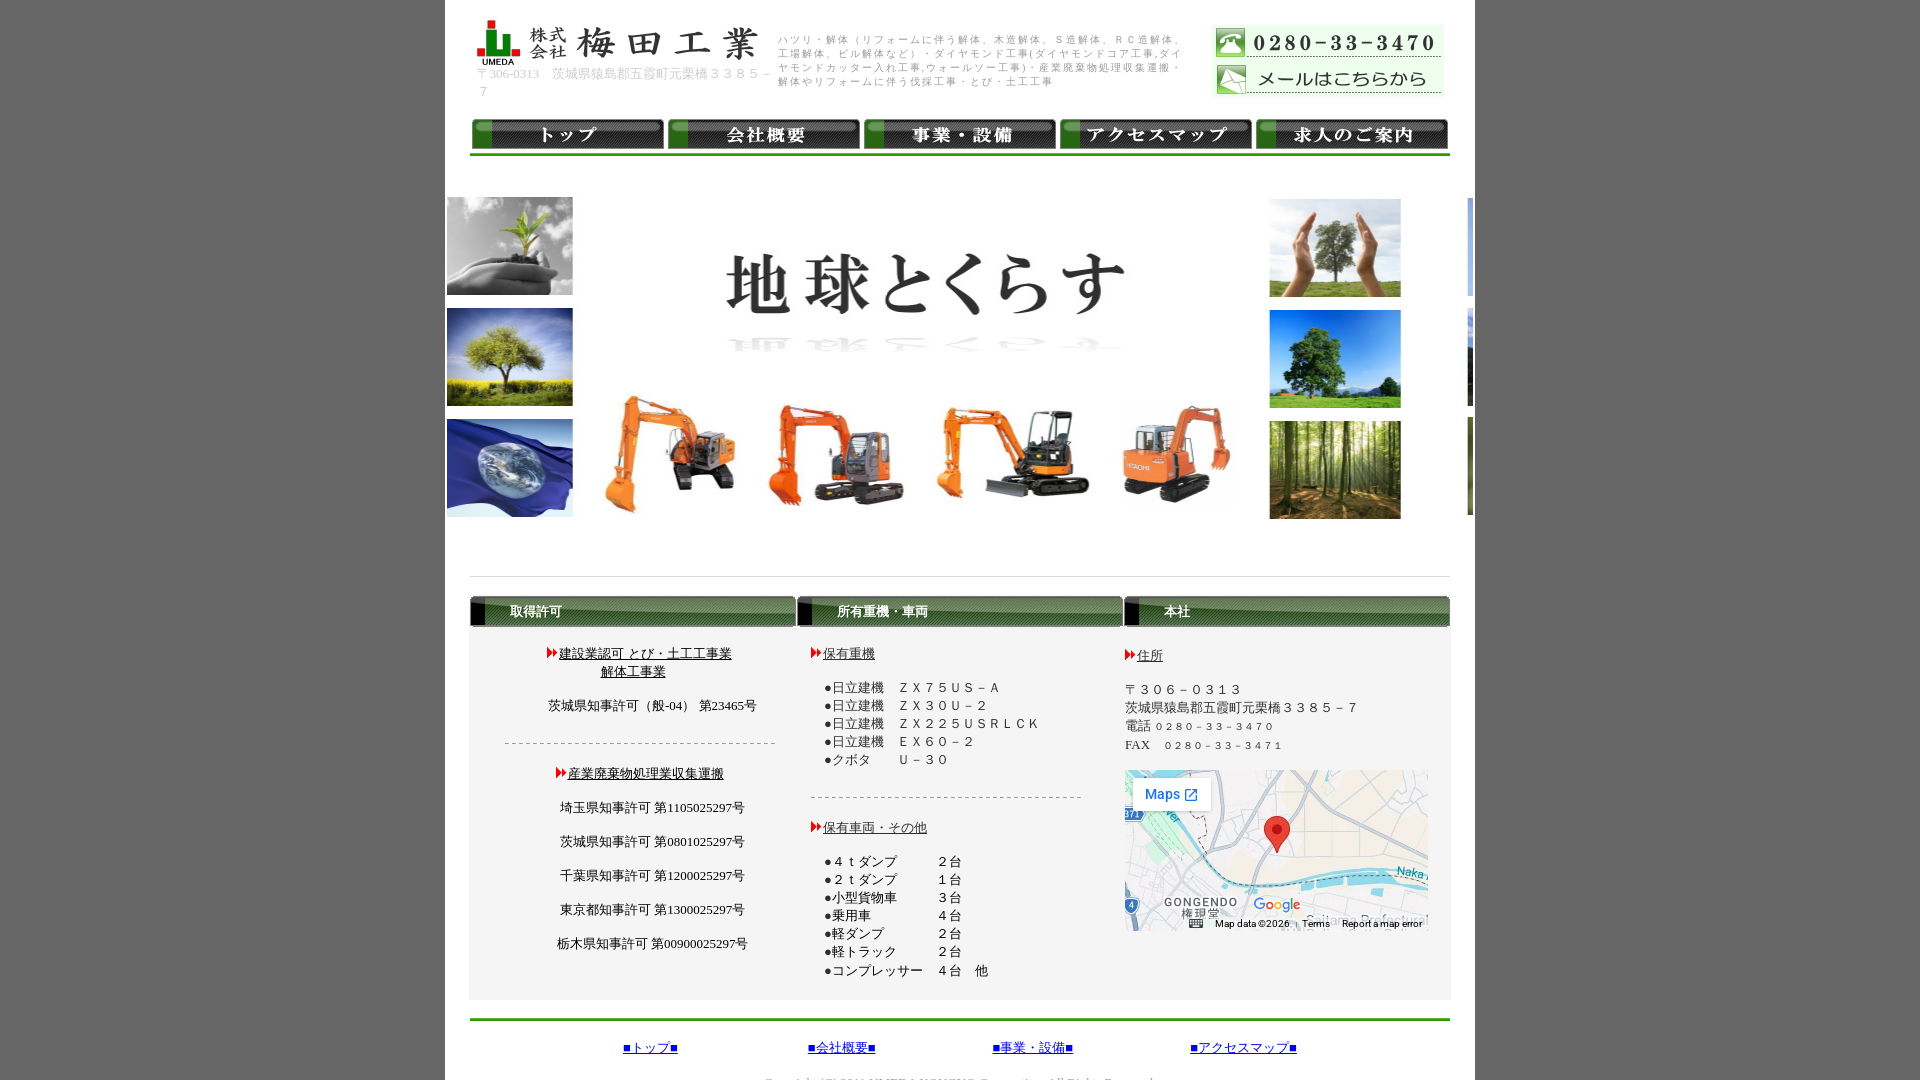
Task: Click the excavator with dozer blade image
Action: [1012, 452]
